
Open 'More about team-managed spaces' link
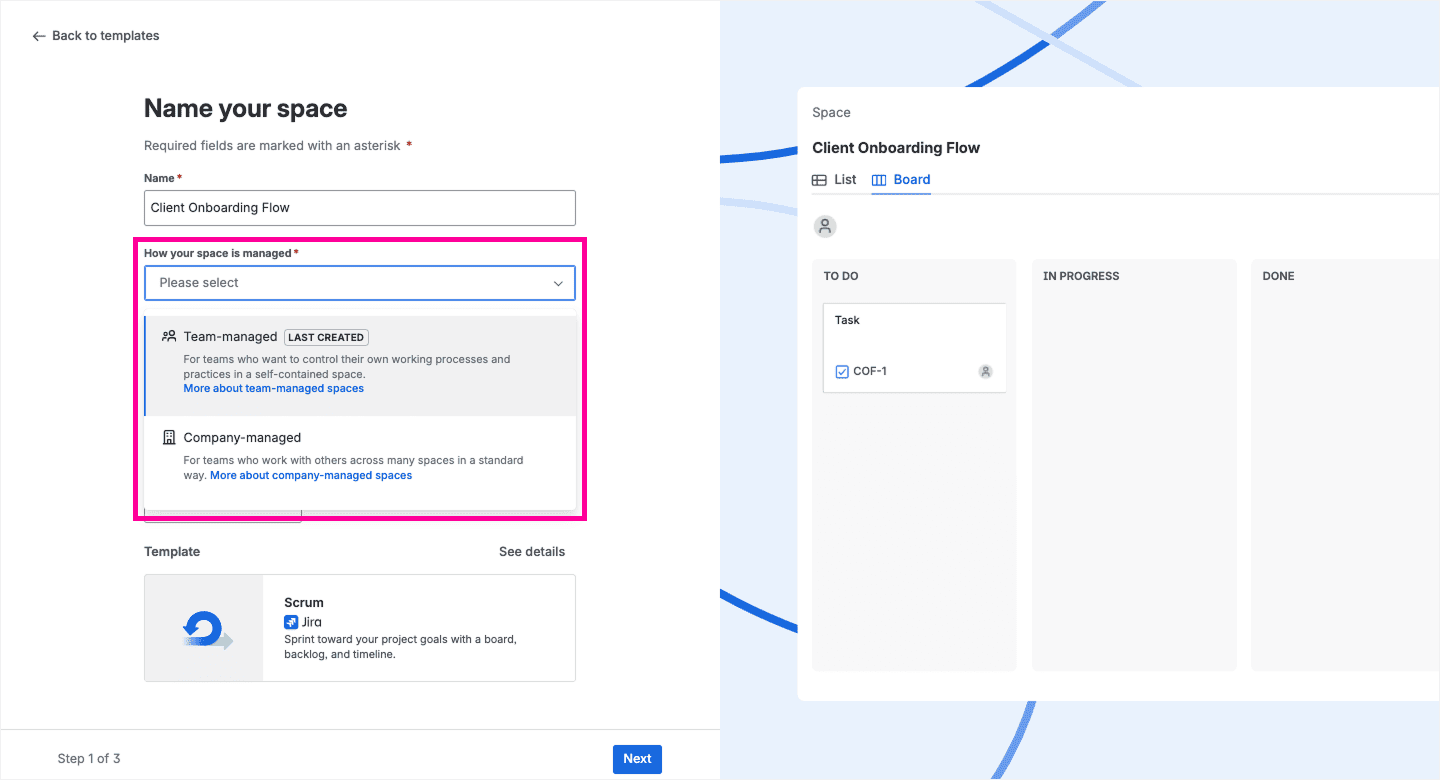coord(274,388)
